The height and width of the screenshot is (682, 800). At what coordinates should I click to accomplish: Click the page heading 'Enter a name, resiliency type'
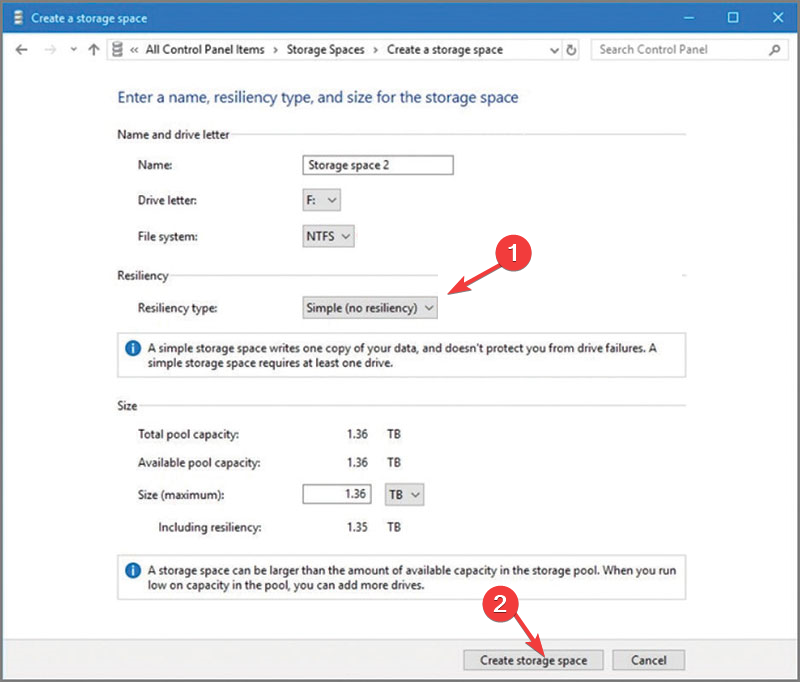tap(318, 97)
